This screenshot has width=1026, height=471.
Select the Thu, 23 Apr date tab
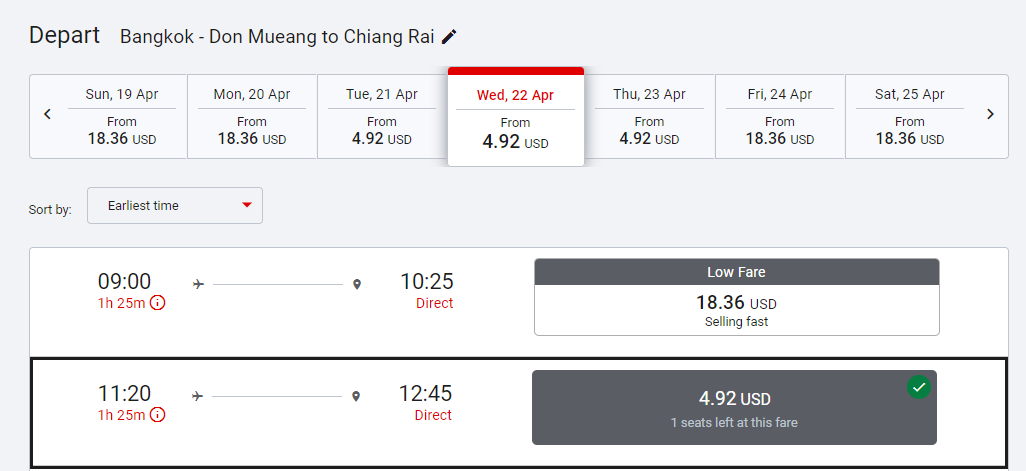coord(649,116)
